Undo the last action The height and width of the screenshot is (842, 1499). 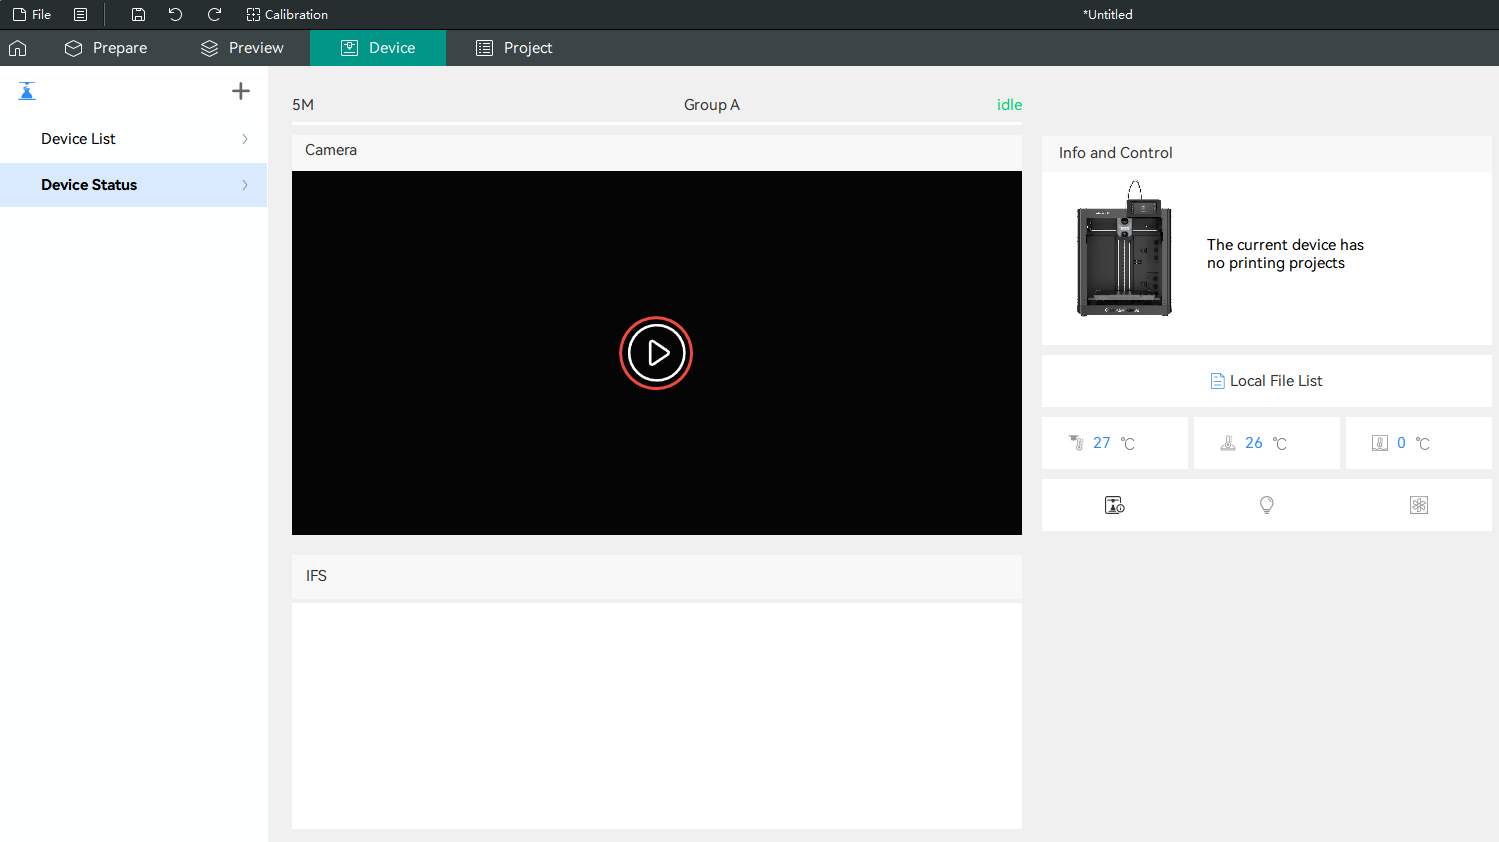click(175, 15)
